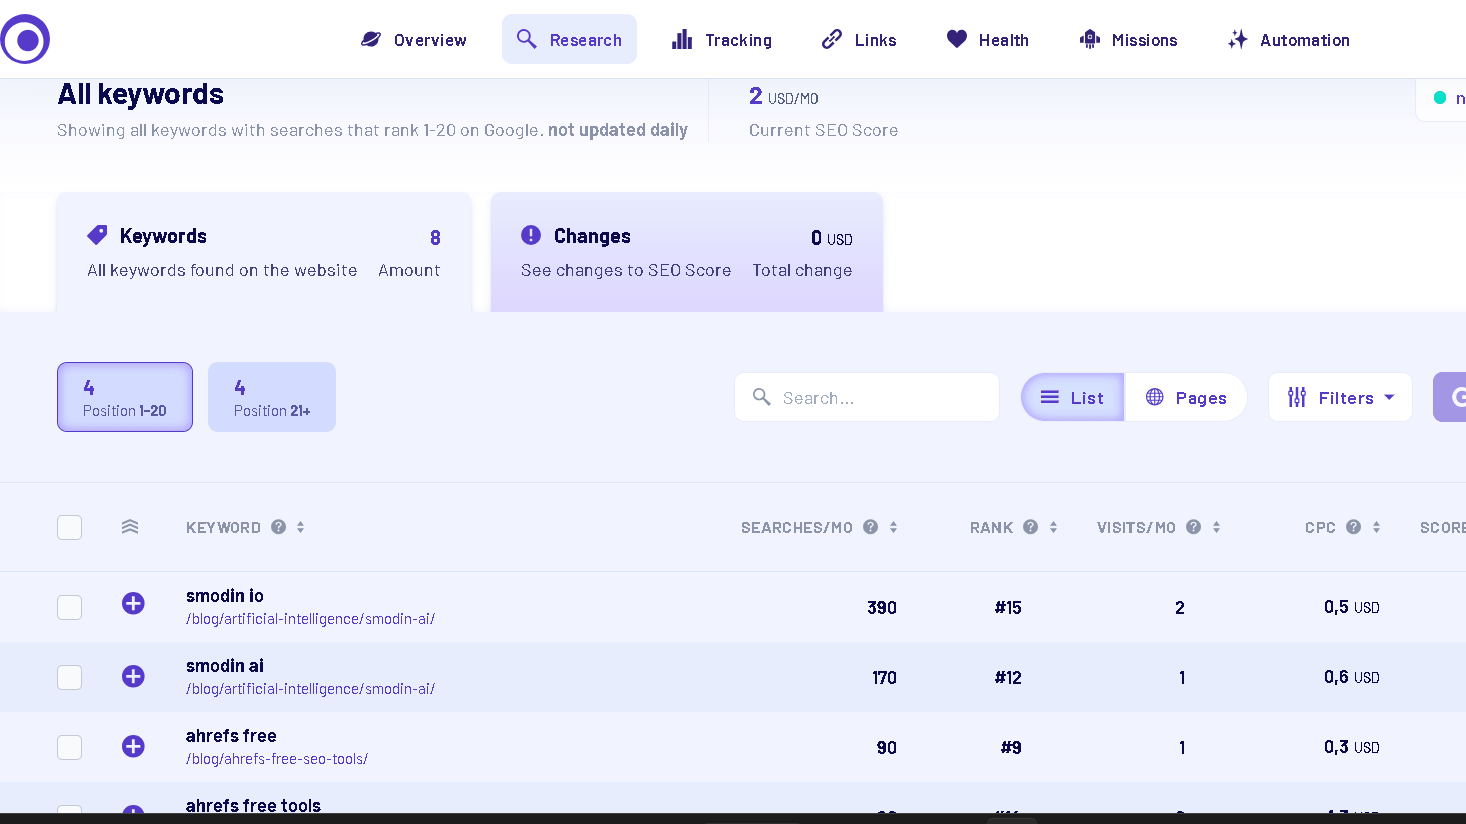Viewport: 1466px width, 824px height.
Task: Click the globe icon on Pages button
Action: tap(1154, 397)
